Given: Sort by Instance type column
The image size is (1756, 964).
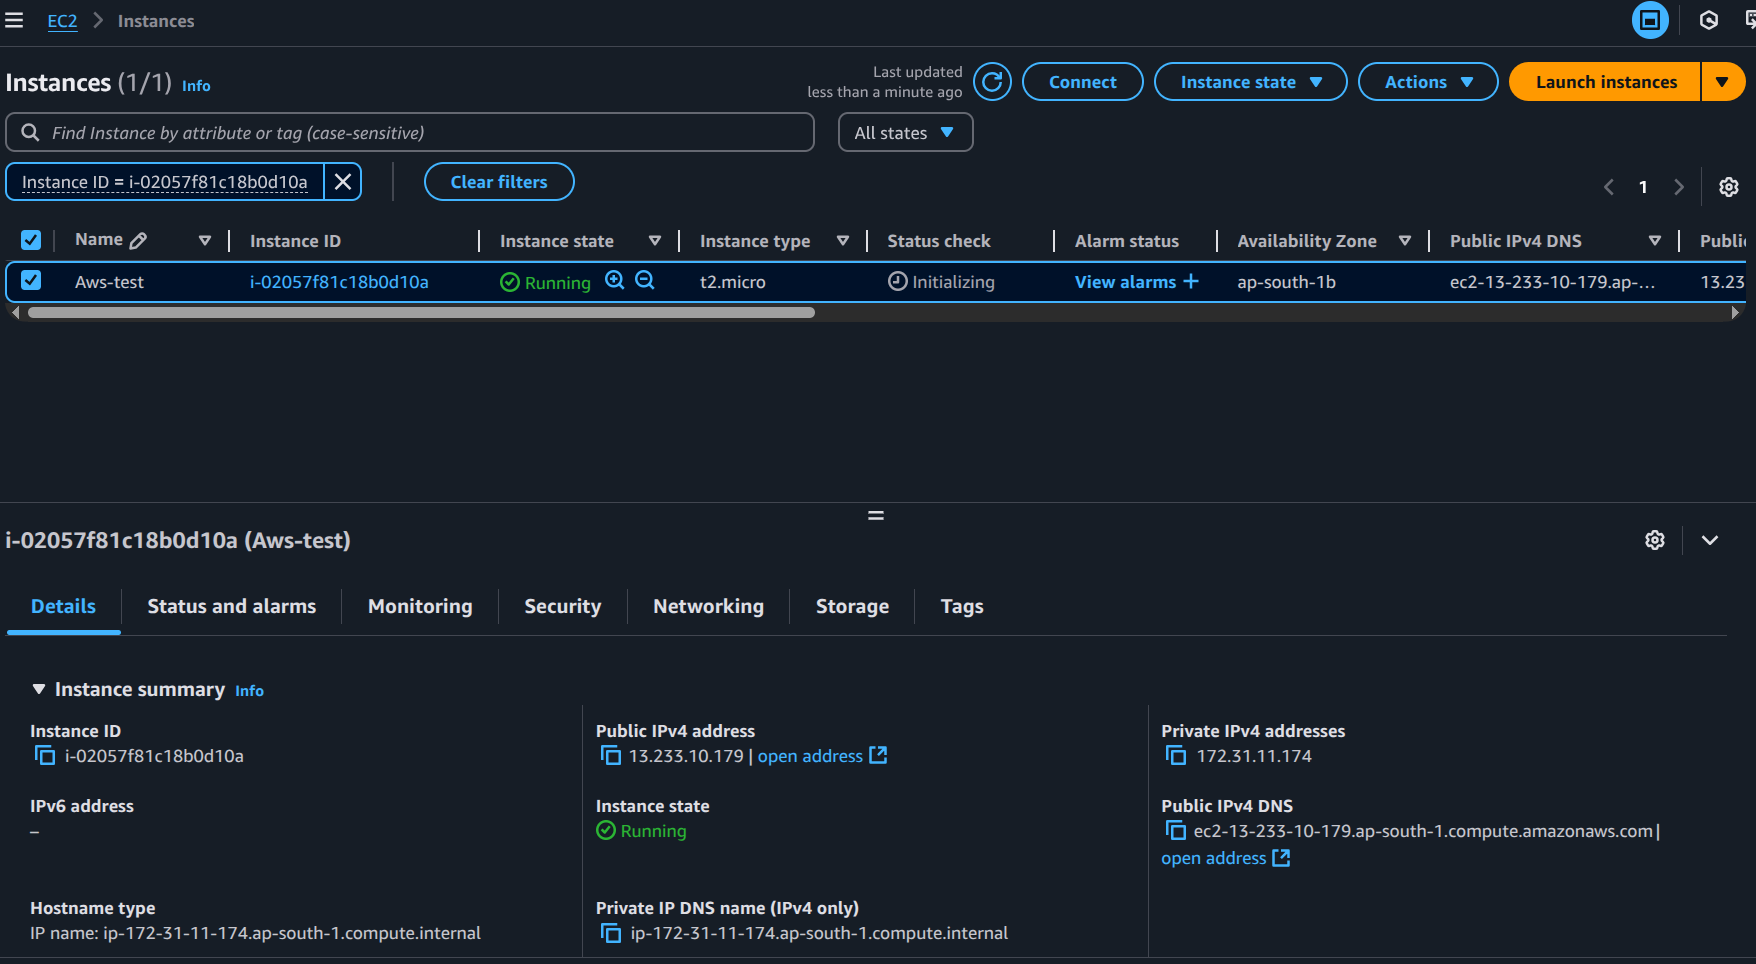Looking at the screenshot, I should (843, 240).
